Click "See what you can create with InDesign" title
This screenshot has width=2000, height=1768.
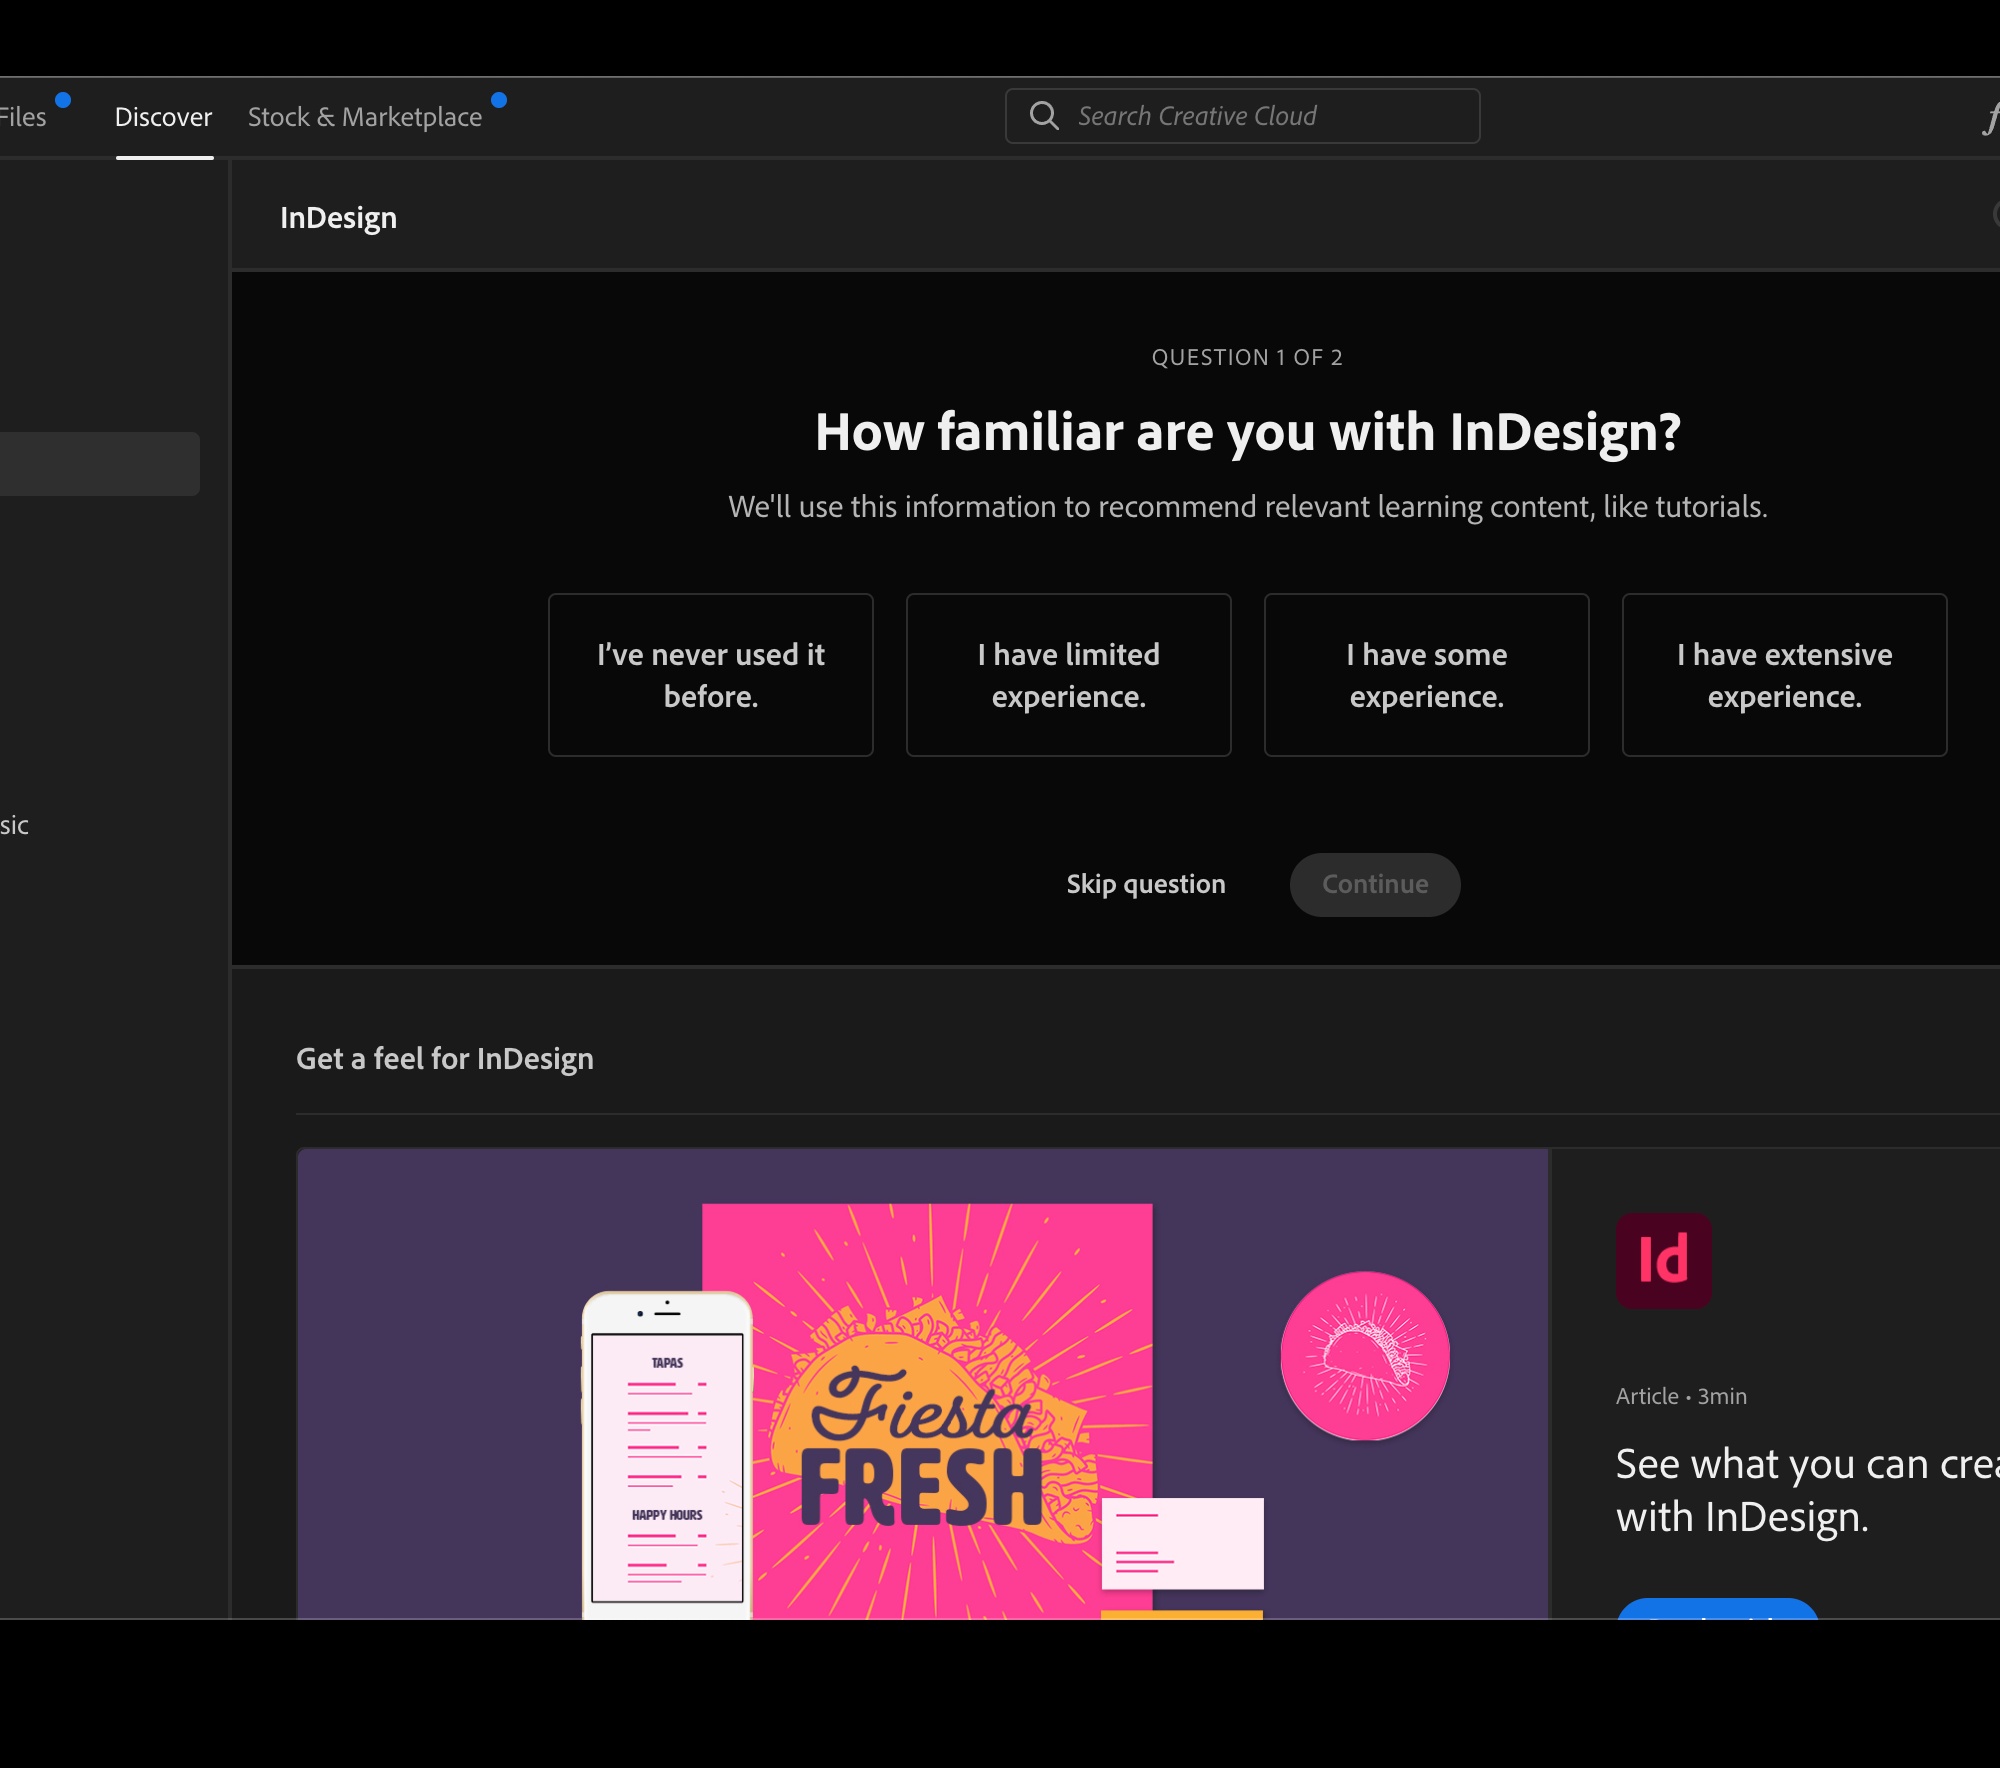point(1808,1490)
